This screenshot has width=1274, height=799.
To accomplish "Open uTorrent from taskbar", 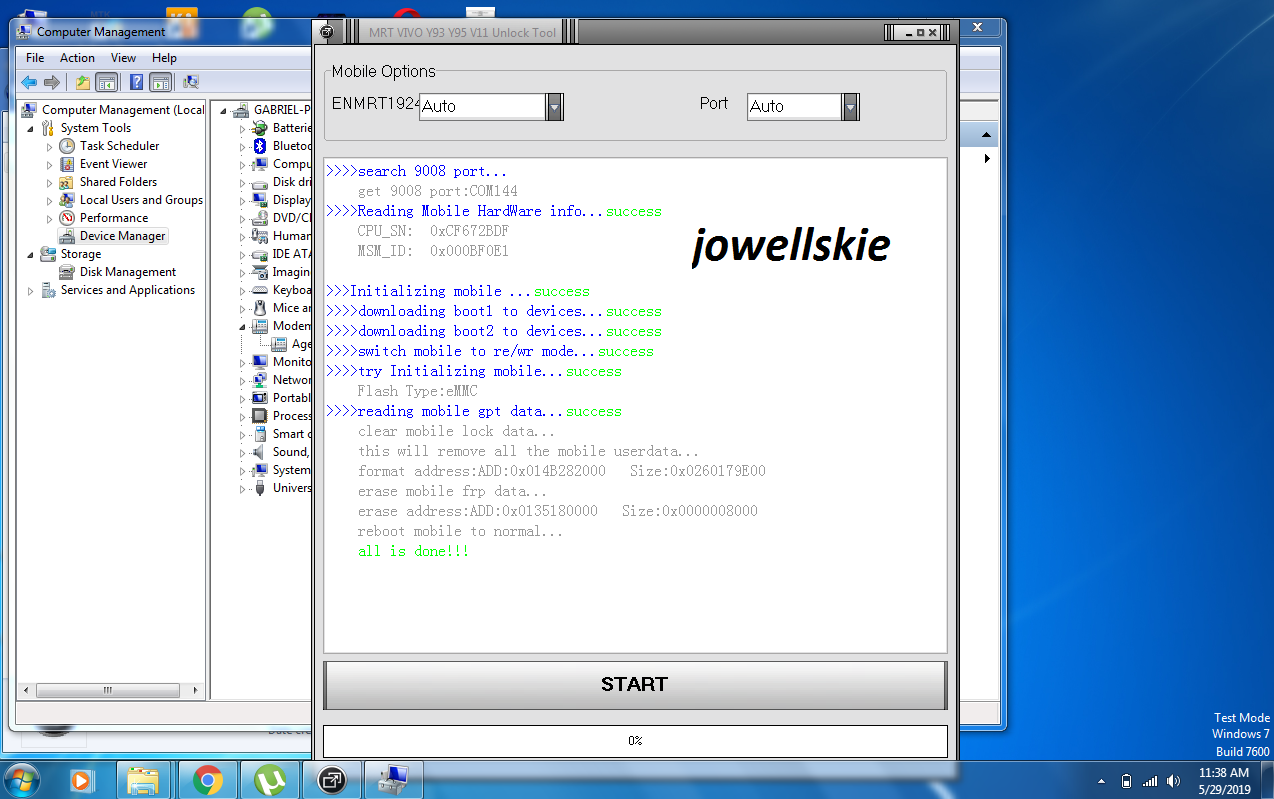I will click(270, 779).
